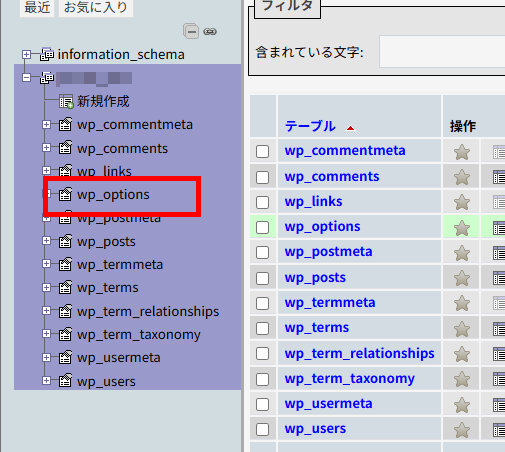Expand wp_terms in the tree

click(46, 287)
